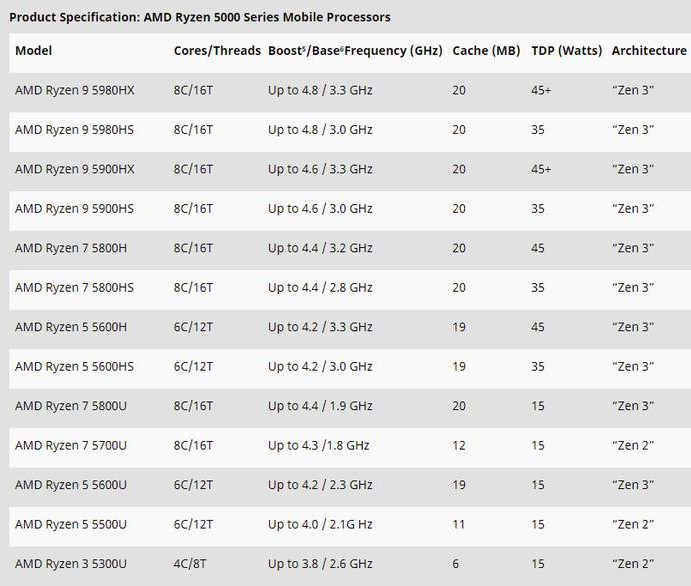
Task: Click the TDP (Watts) column header
Action: [x=566, y=51]
